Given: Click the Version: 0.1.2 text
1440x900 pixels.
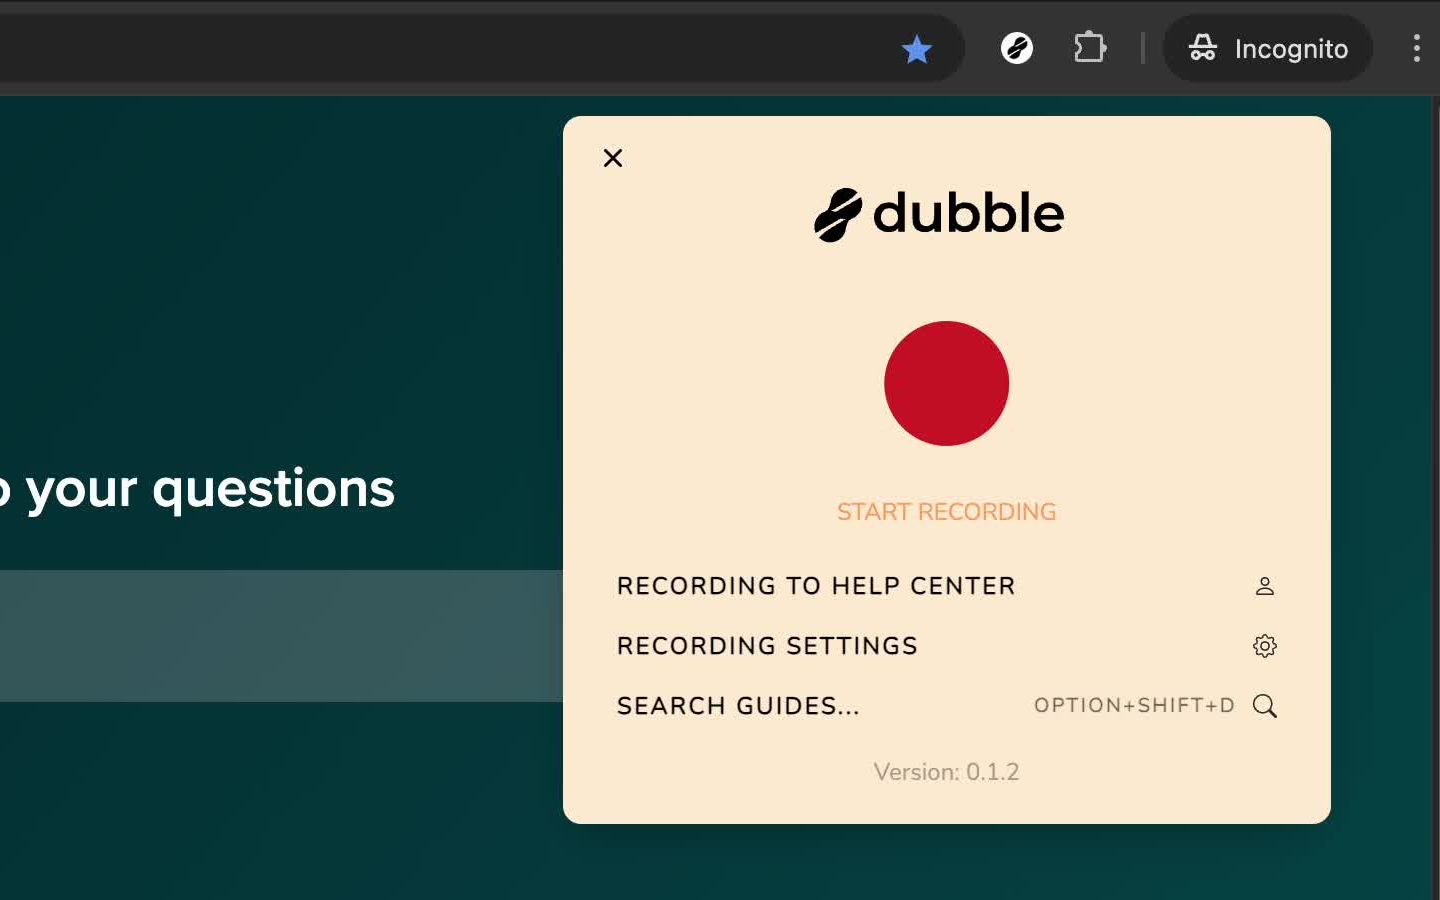Looking at the screenshot, I should pos(946,772).
